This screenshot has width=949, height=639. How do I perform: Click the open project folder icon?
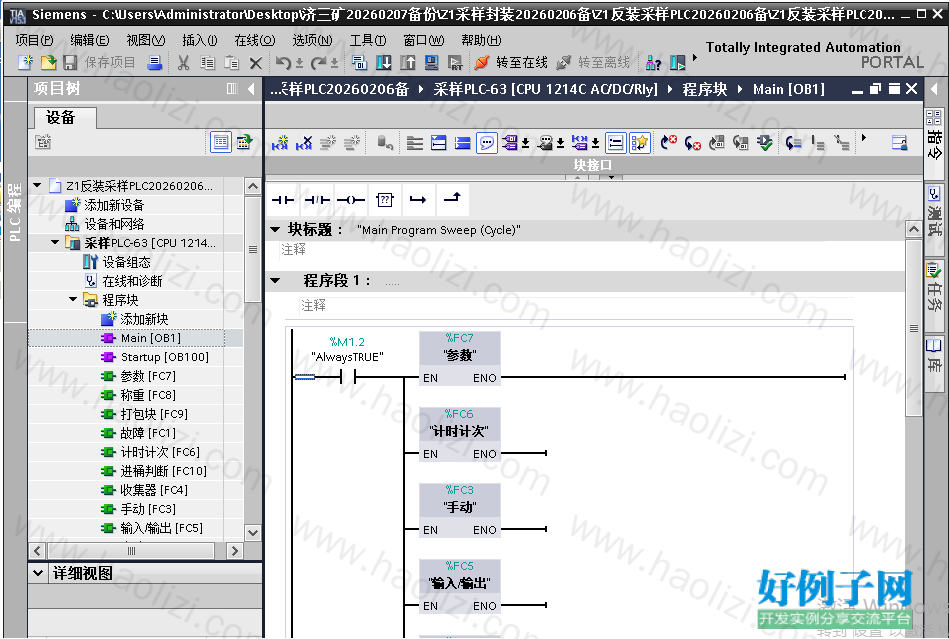click(48, 62)
